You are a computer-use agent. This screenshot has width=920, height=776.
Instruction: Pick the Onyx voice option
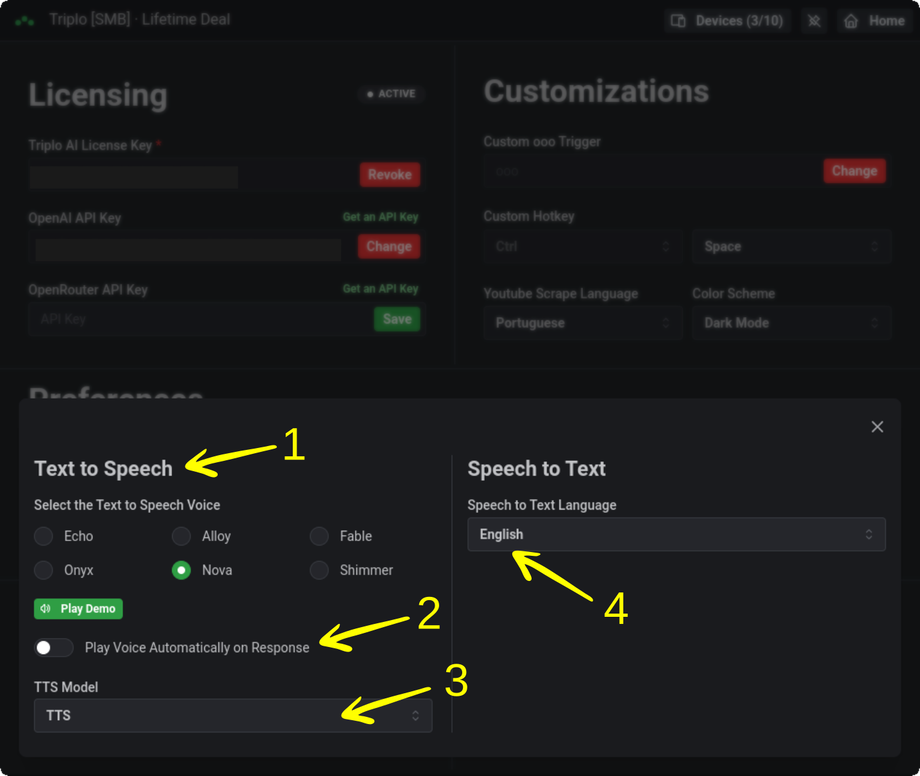click(44, 570)
